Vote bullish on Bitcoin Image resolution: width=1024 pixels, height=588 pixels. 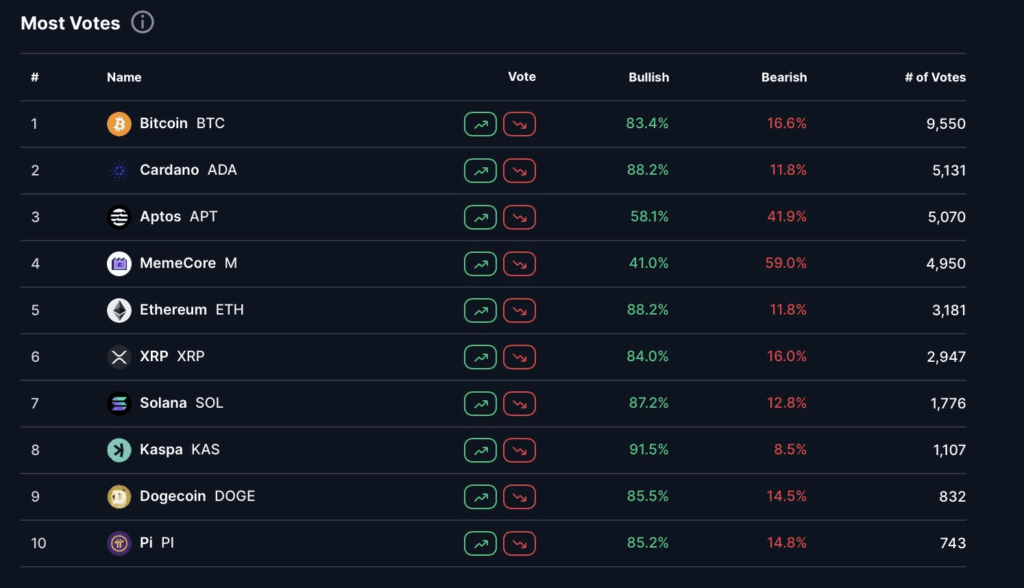[x=480, y=124]
